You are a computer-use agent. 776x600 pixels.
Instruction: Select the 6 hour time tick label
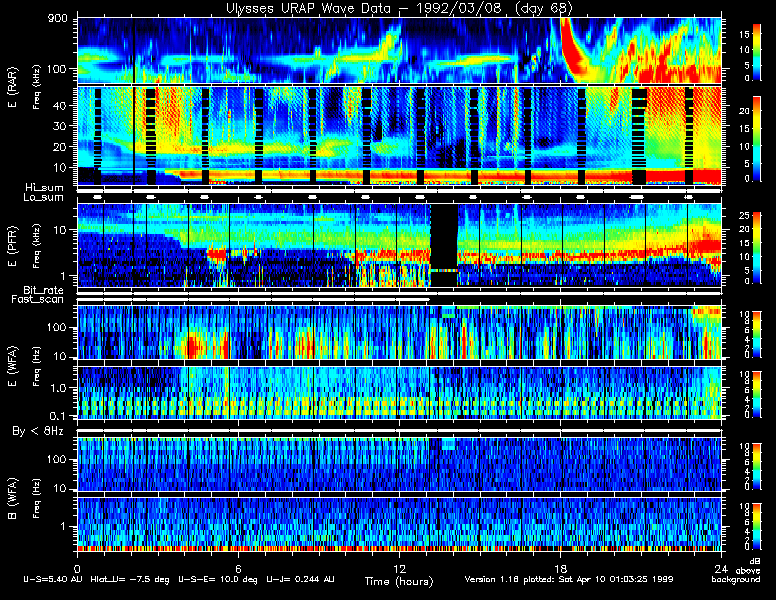(238, 568)
